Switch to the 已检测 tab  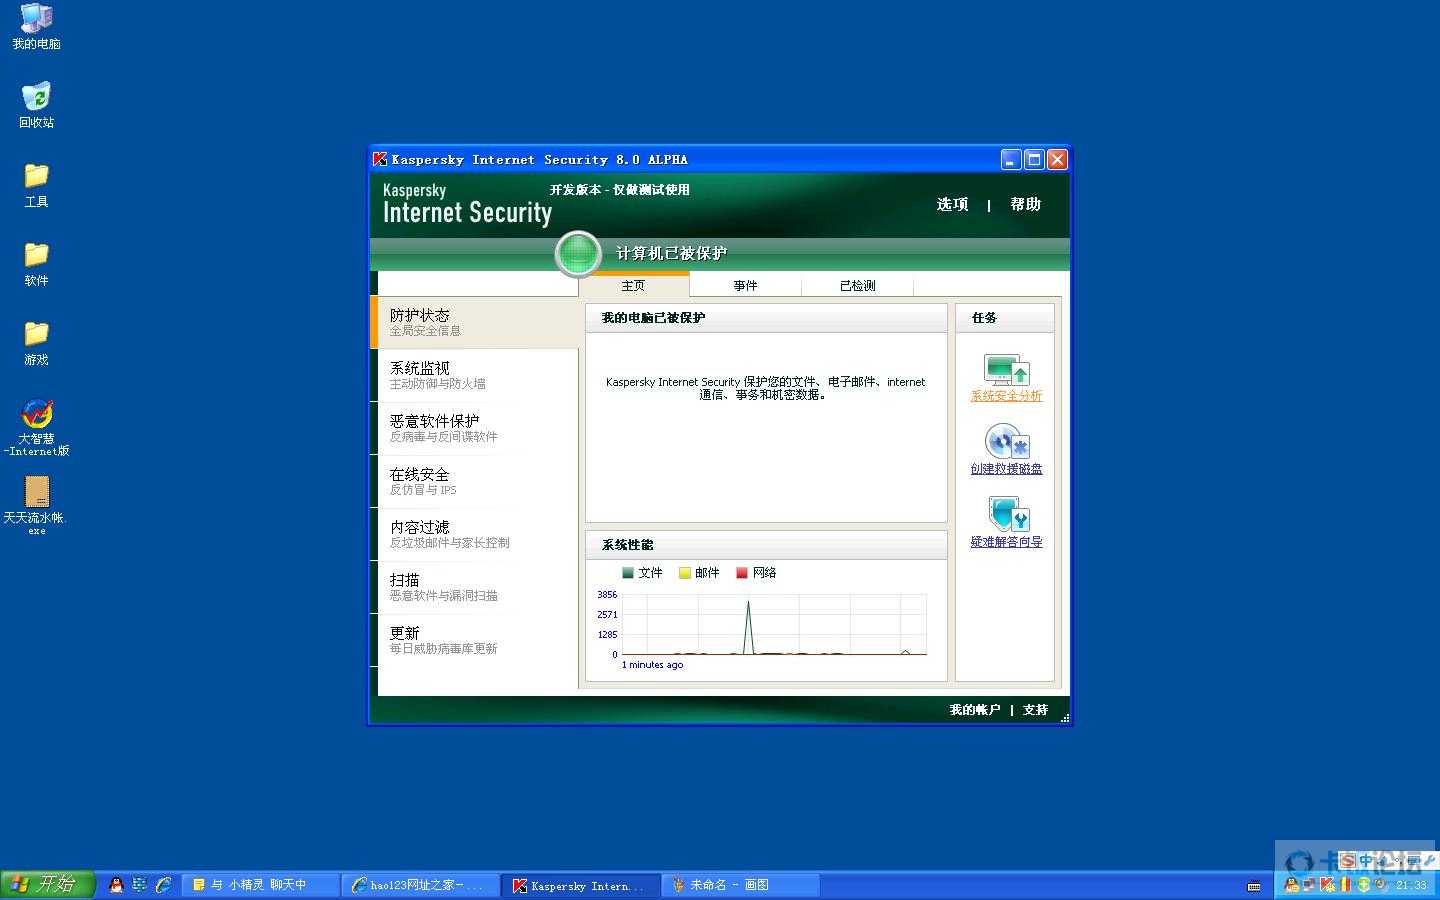[x=858, y=285]
